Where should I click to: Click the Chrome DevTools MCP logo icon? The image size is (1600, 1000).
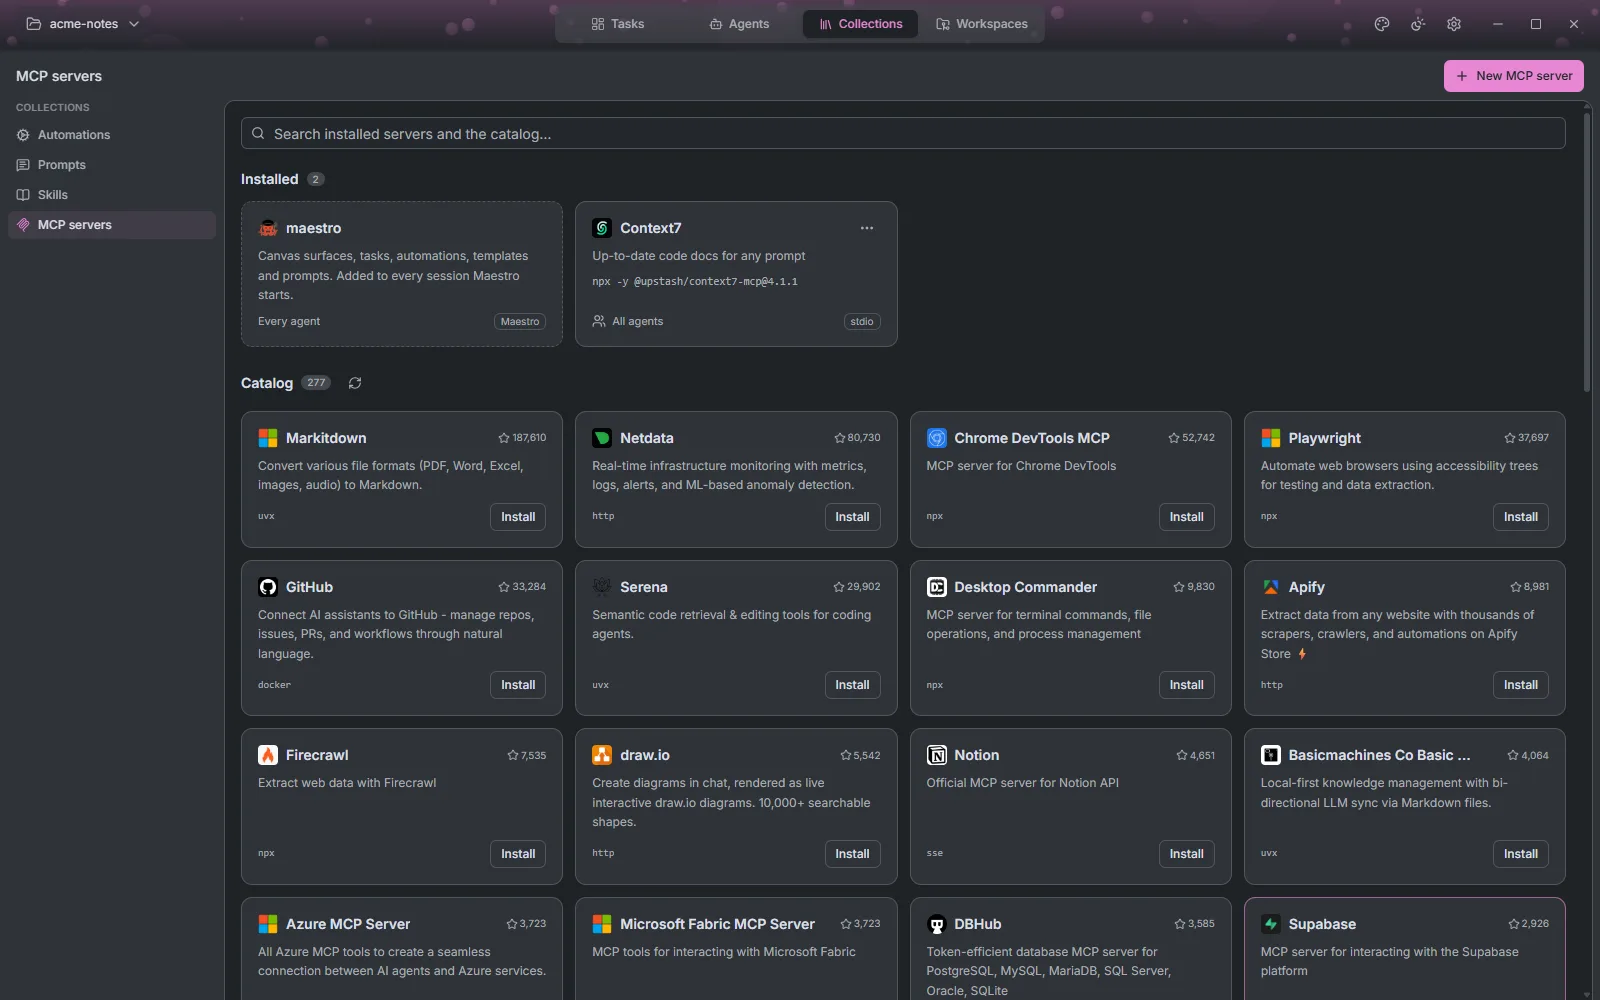click(x=937, y=438)
